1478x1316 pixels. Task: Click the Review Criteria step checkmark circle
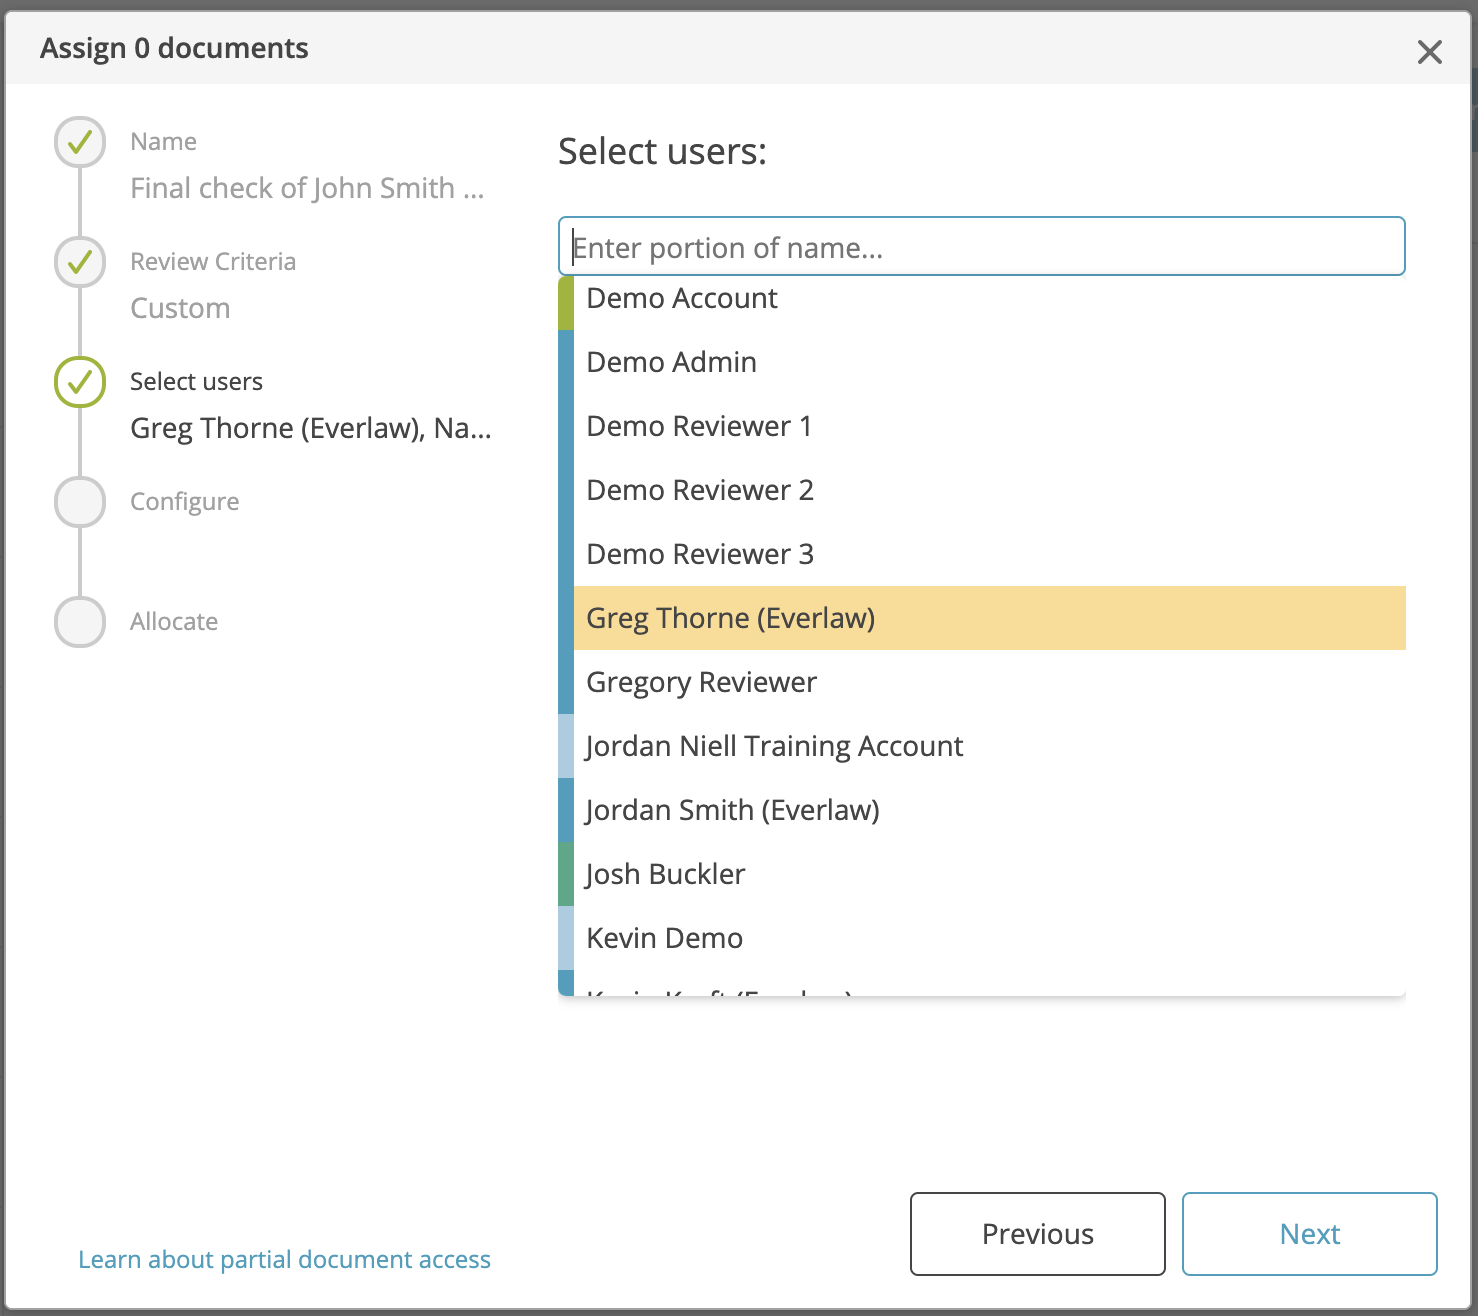(80, 262)
